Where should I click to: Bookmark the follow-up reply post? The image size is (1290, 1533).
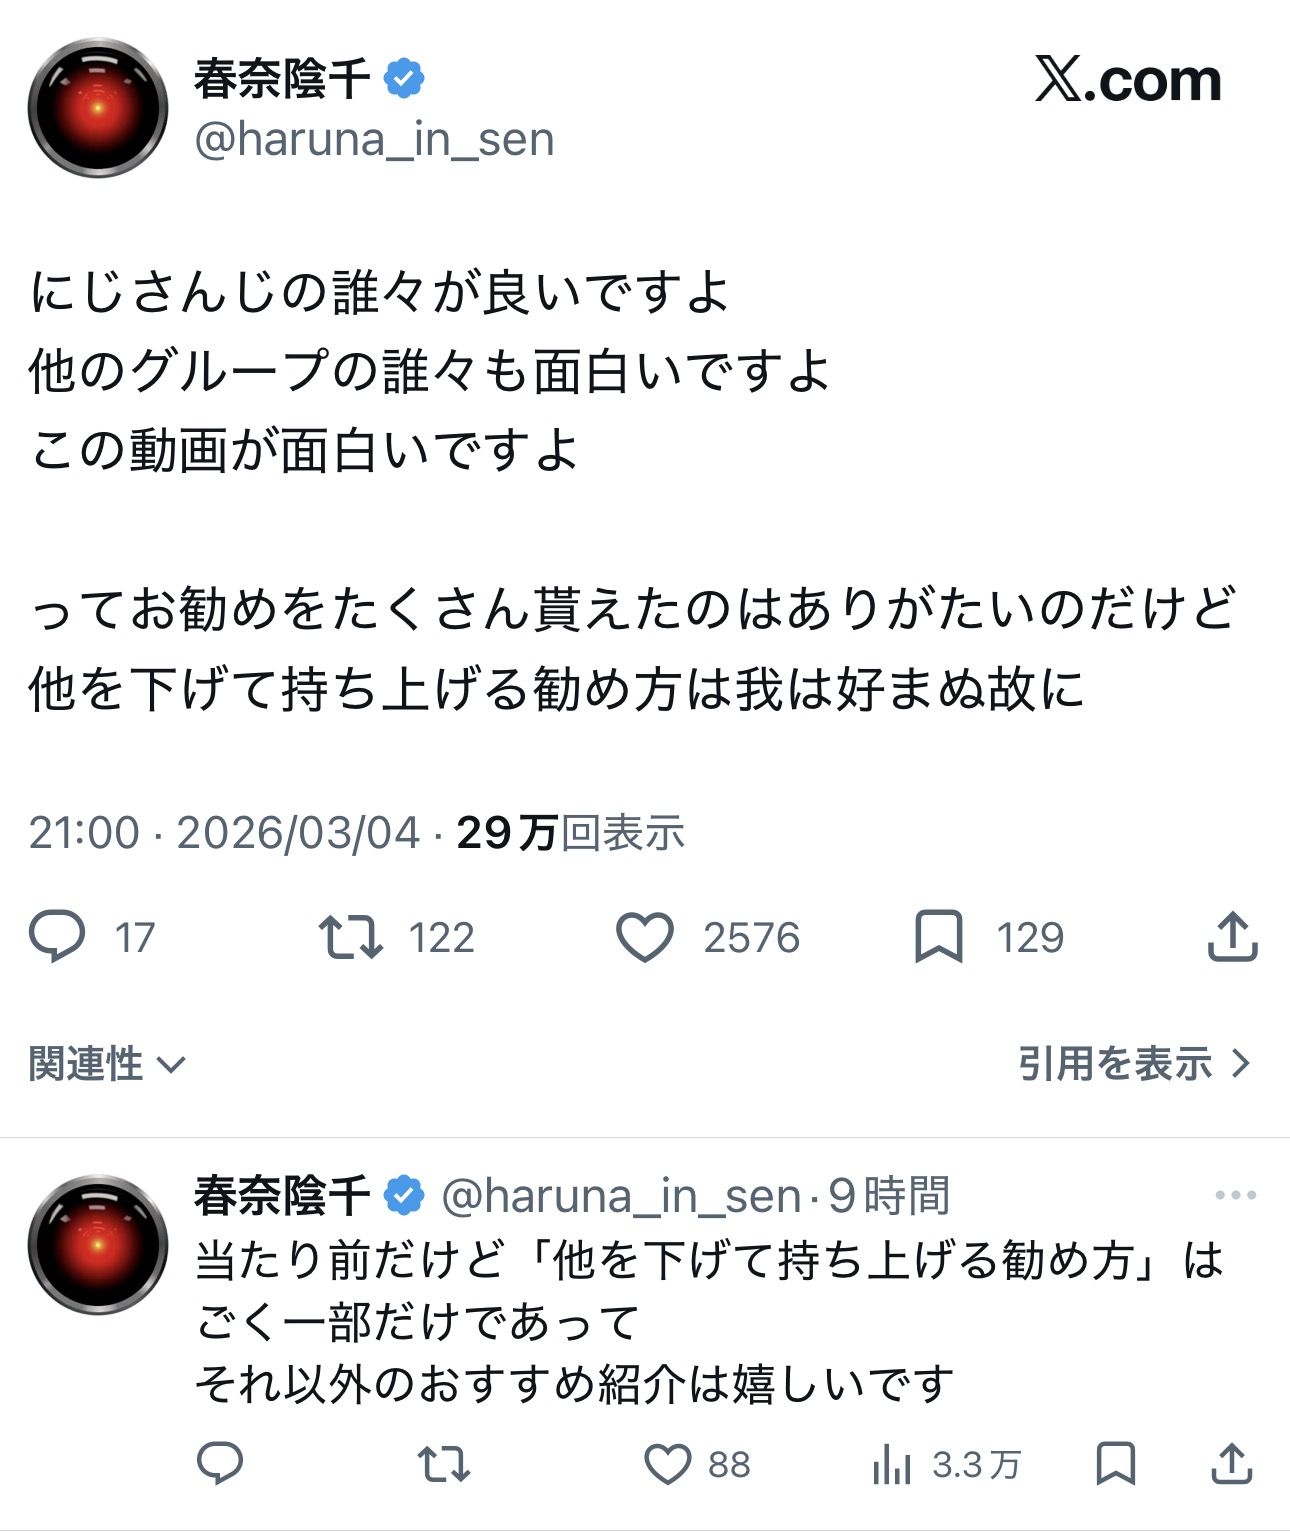[1116, 1464]
